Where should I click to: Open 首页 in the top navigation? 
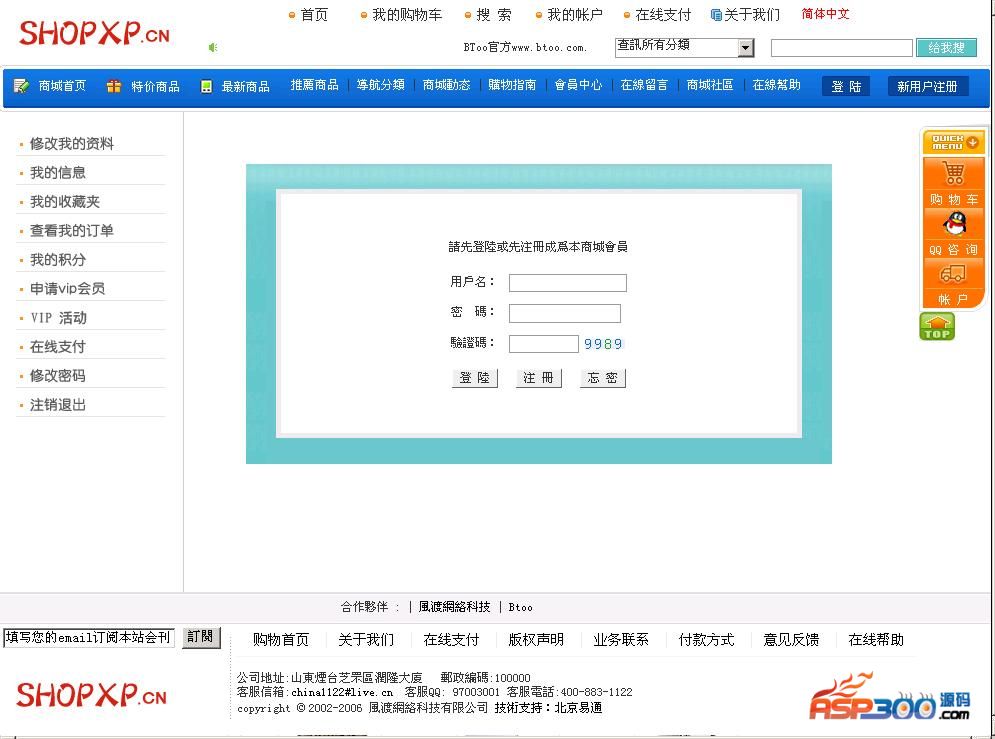313,15
